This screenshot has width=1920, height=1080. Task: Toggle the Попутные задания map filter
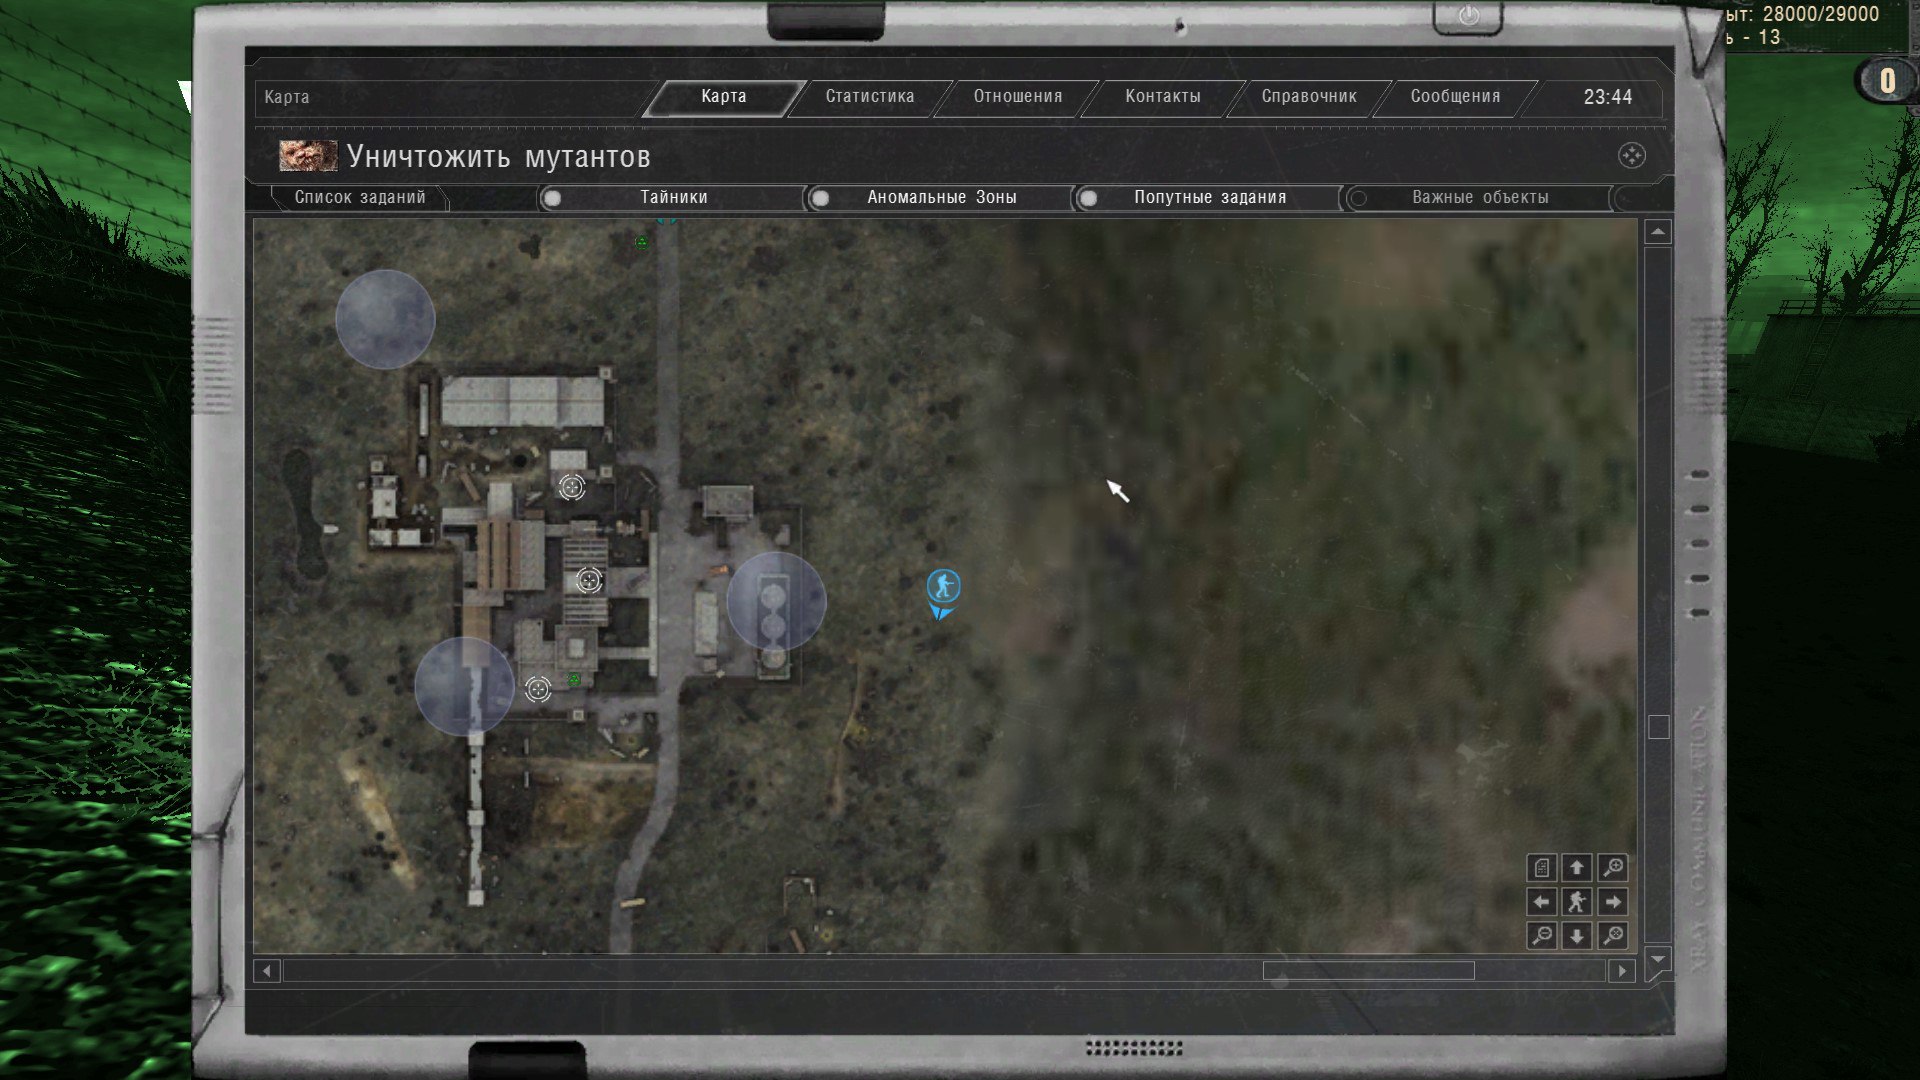(1209, 198)
